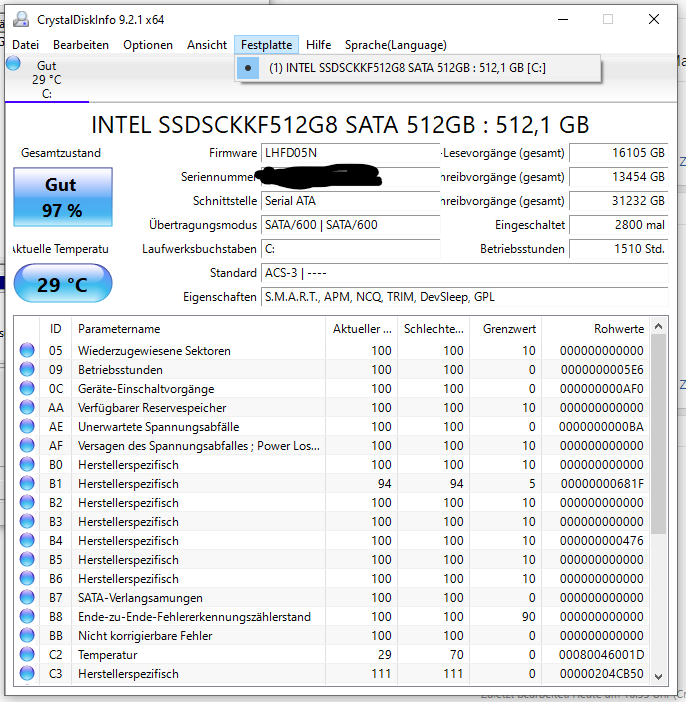Click status orb of Temperatur row

[x=27, y=654]
